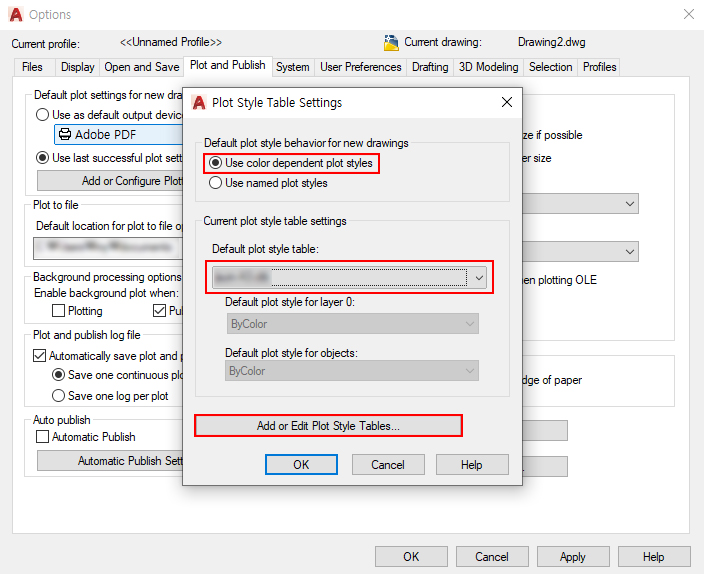This screenshot has width=704, height=574.
Task: Switch to the Open and Save tab
Action: (142, 67)
